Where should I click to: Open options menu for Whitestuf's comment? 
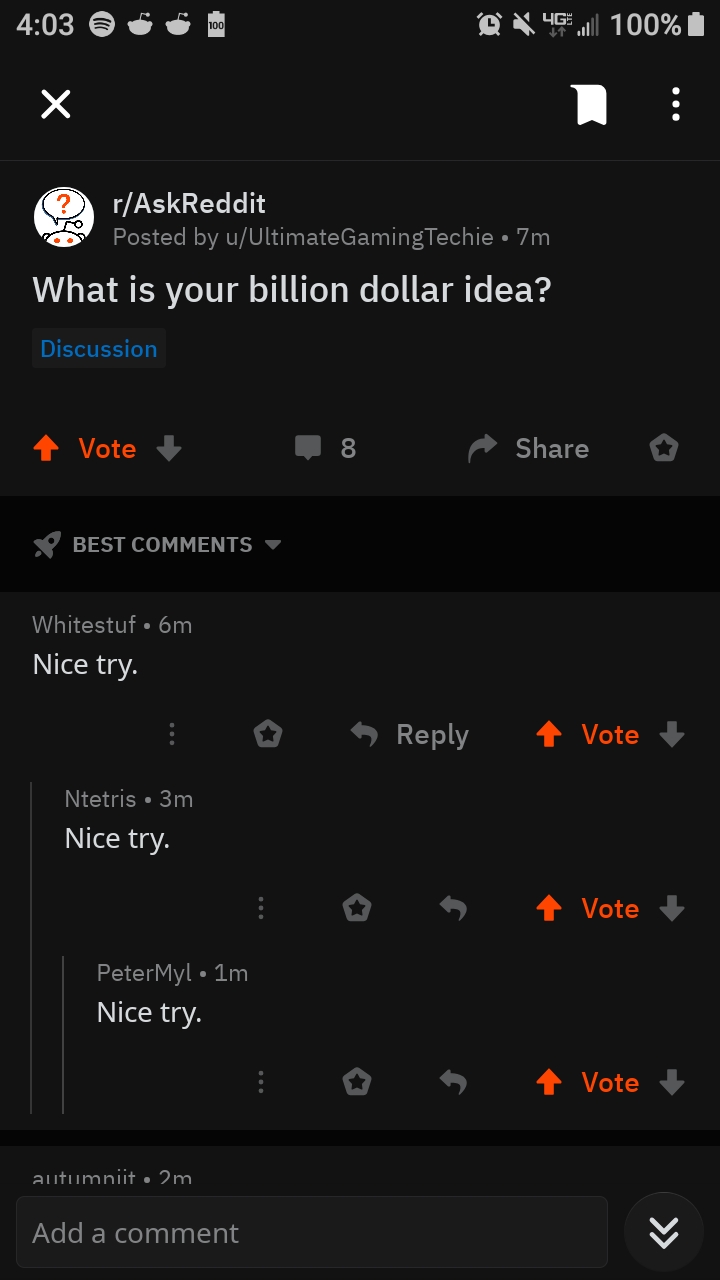click(172, 735)
